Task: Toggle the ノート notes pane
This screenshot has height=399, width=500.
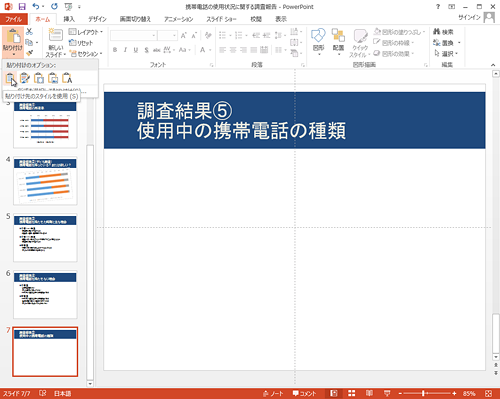Action: (x=273, y=394)
